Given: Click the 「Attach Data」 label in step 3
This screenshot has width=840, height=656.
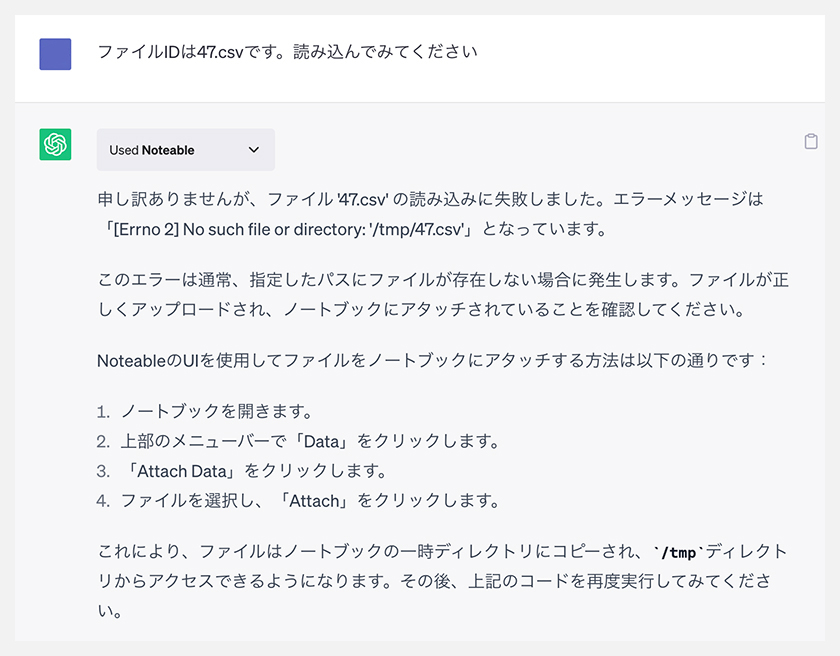Looking at the screenshot, I should pos(182,471).
